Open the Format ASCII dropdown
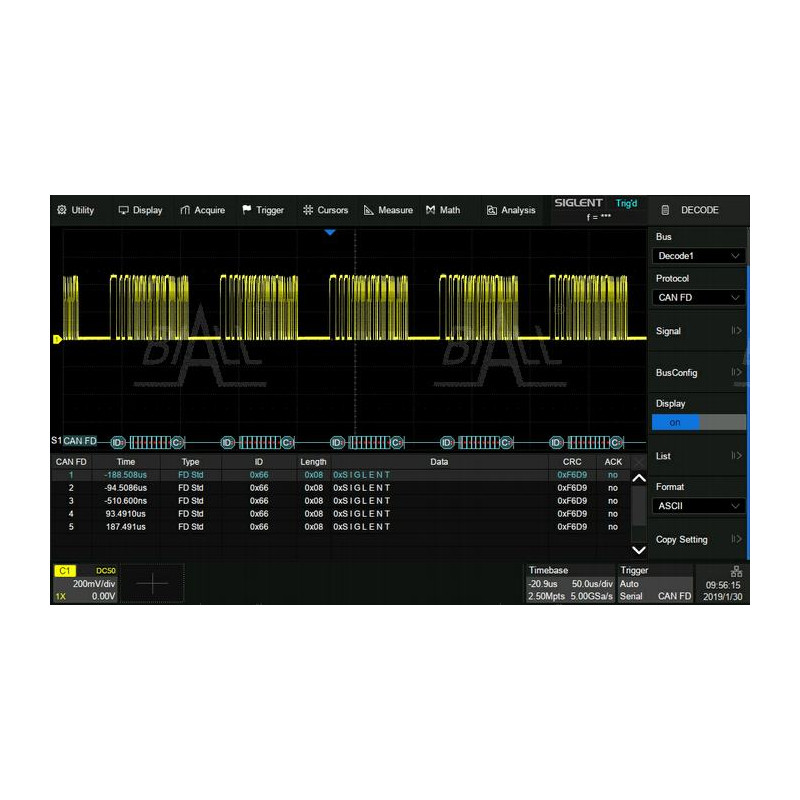The height and width of the screenshot is (800, 800). 698,506
